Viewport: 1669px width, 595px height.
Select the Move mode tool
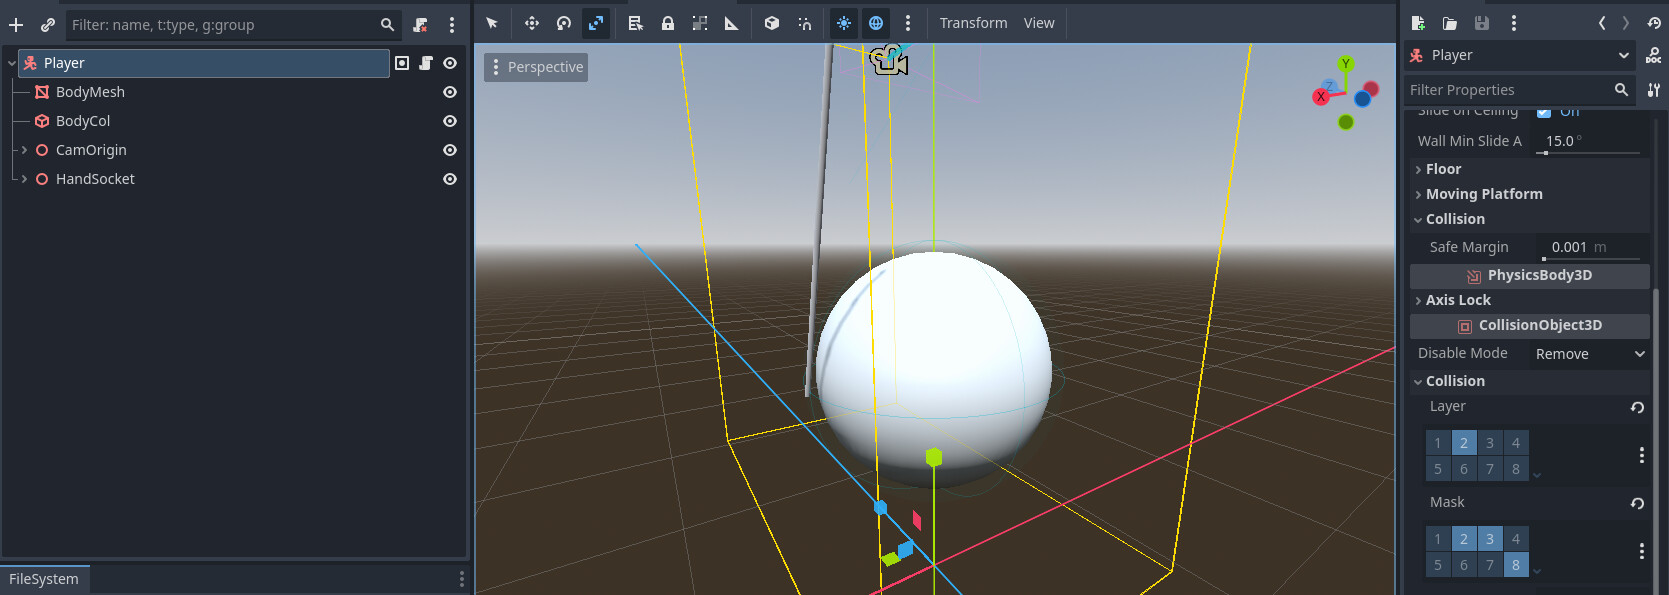(x=532, y=23)
